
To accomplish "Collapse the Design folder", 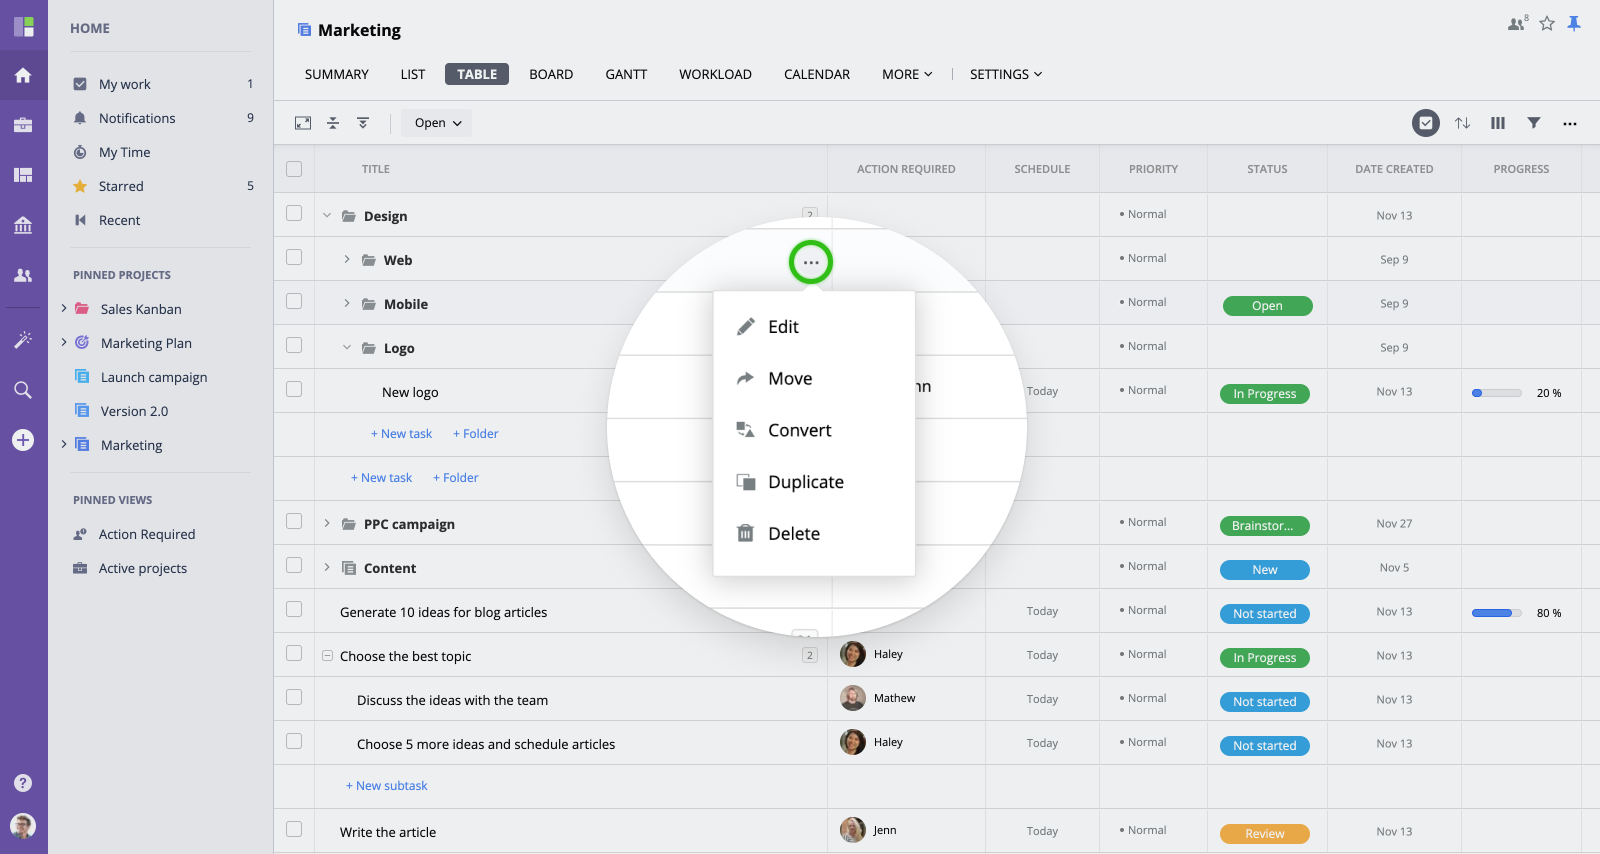I will 327,216.
